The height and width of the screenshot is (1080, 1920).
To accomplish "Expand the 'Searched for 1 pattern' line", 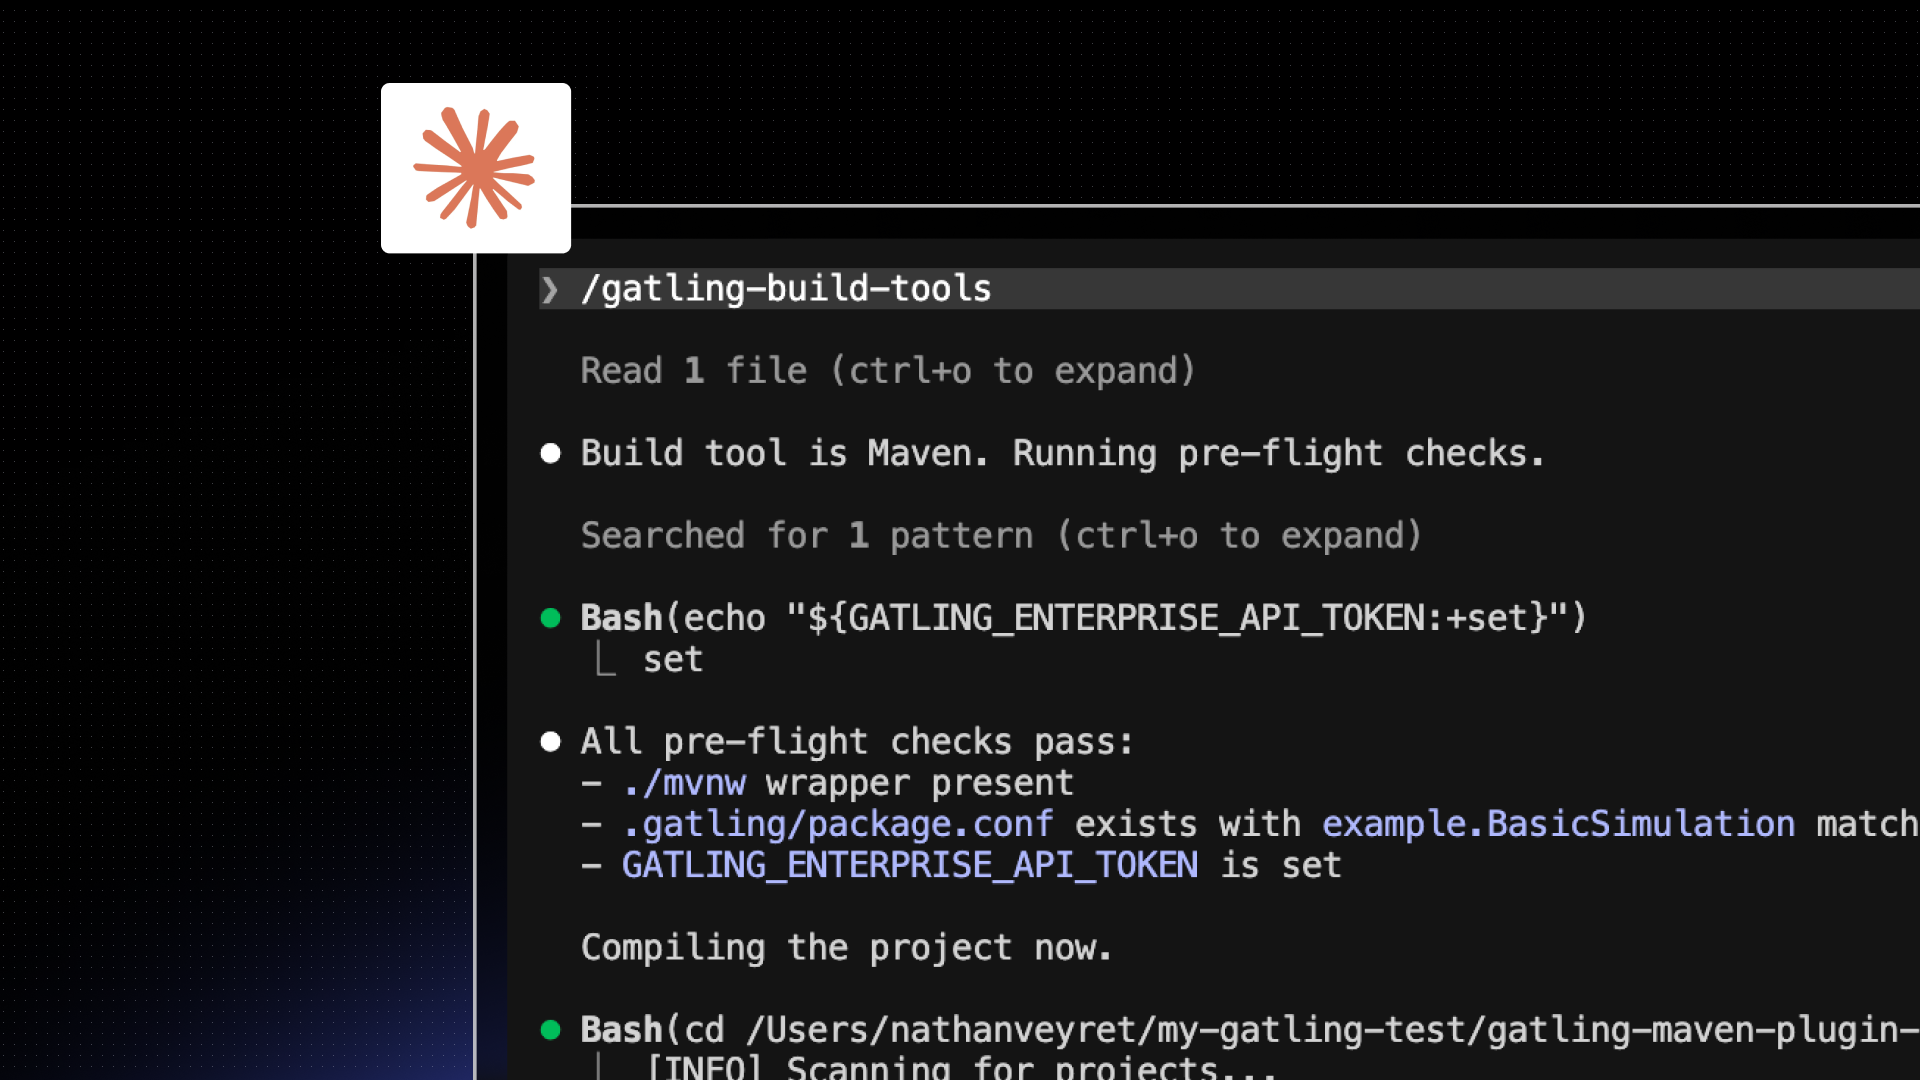I will click(1000, 536).
